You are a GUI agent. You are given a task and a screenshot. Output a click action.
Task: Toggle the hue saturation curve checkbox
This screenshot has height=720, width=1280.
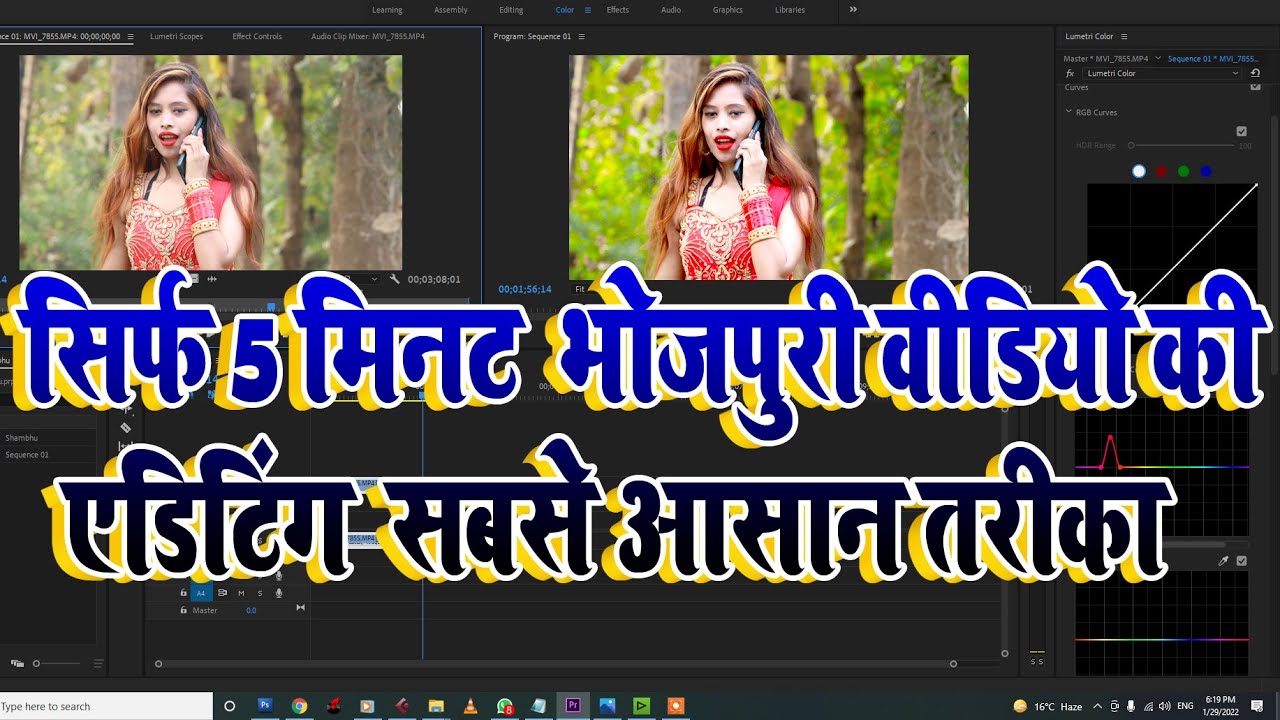click(1242, 561)
